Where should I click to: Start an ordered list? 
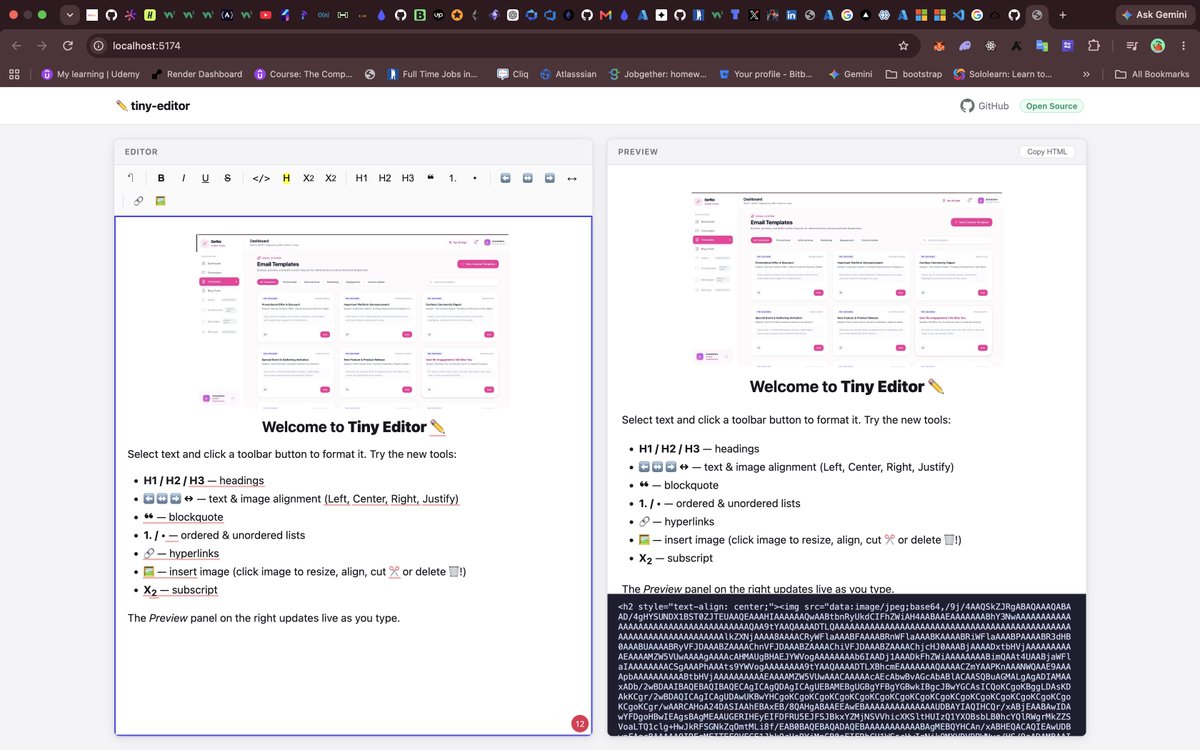[x=453, y=178]
